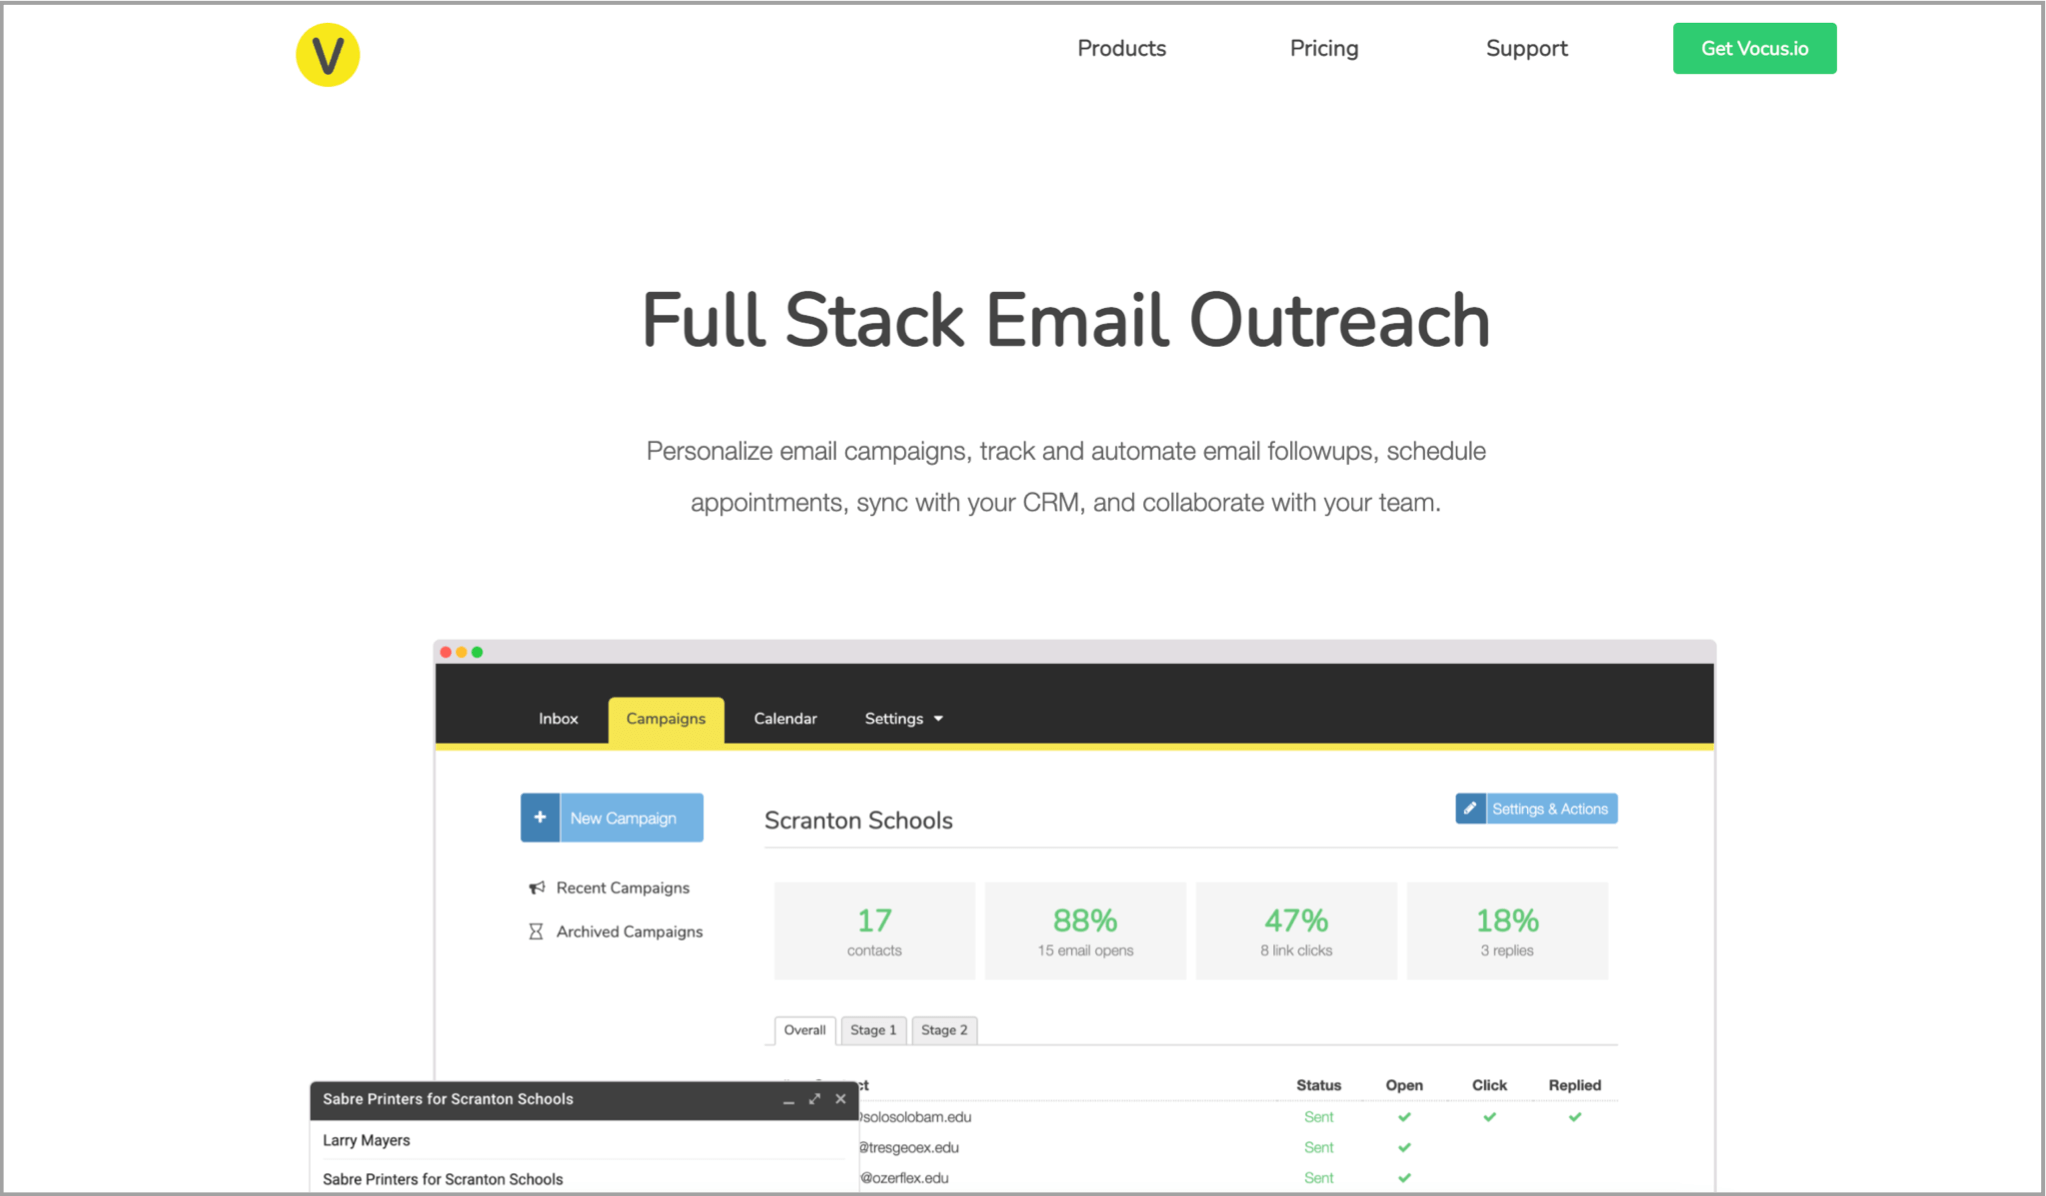Screen dimensions: 2046x1196
Task: Select the Stage 1 tab
Action: click(x=873, y=1030)
